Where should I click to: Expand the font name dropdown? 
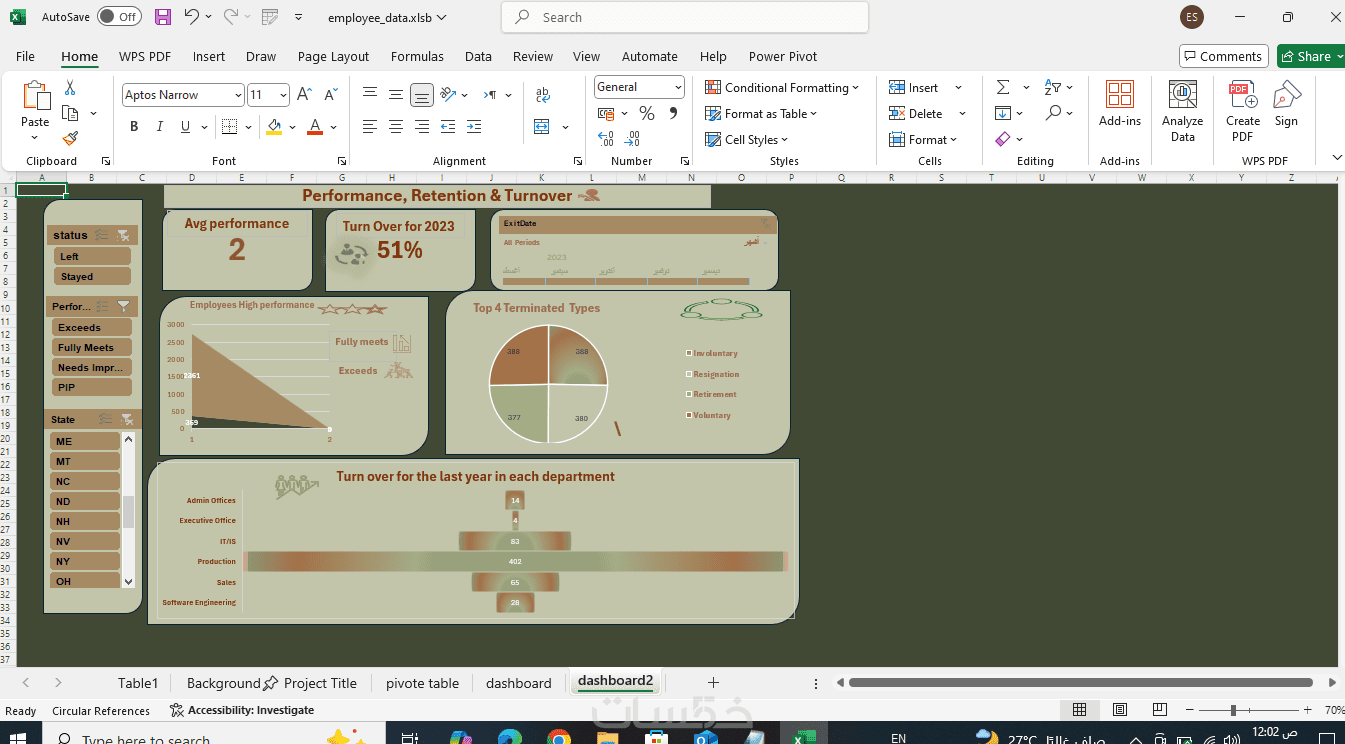238,95
